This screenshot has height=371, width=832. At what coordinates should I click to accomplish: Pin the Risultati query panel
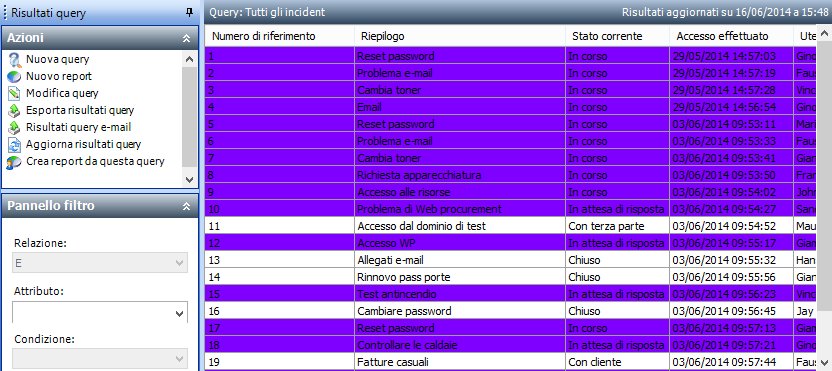point(189,12)
